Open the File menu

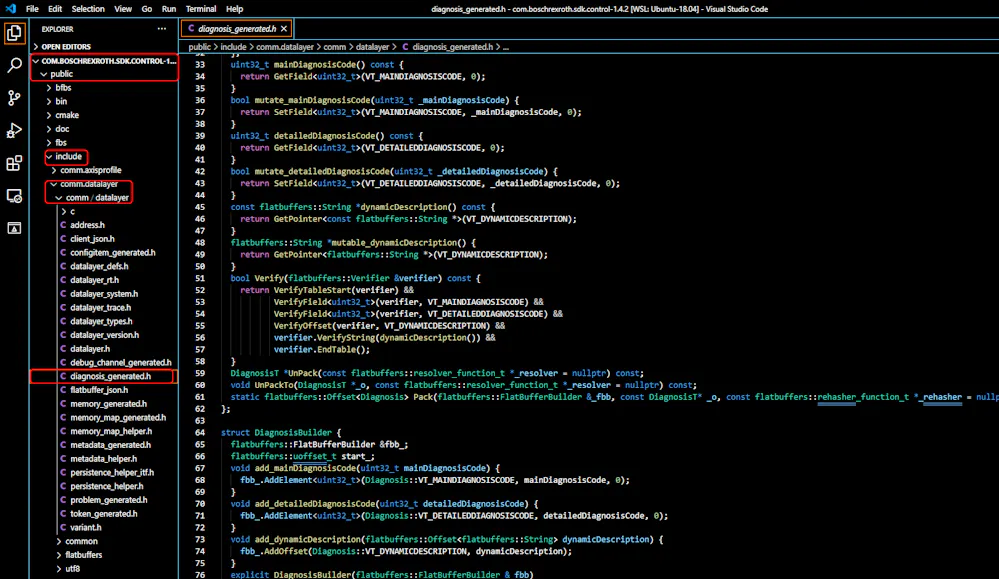(x=32, y=9)
